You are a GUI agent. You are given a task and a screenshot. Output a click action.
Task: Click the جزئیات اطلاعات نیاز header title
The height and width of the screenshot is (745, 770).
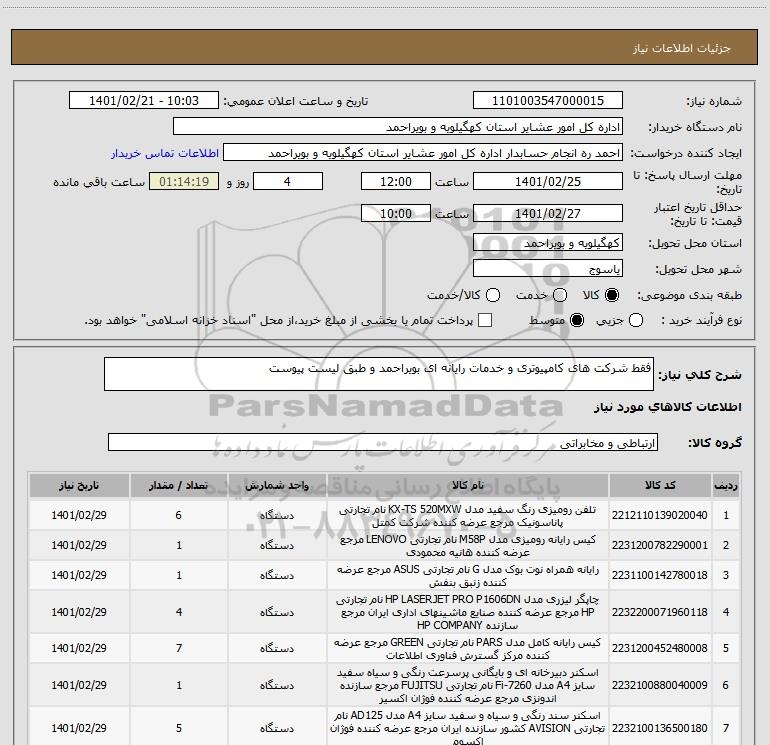click(x=681, y=48)
